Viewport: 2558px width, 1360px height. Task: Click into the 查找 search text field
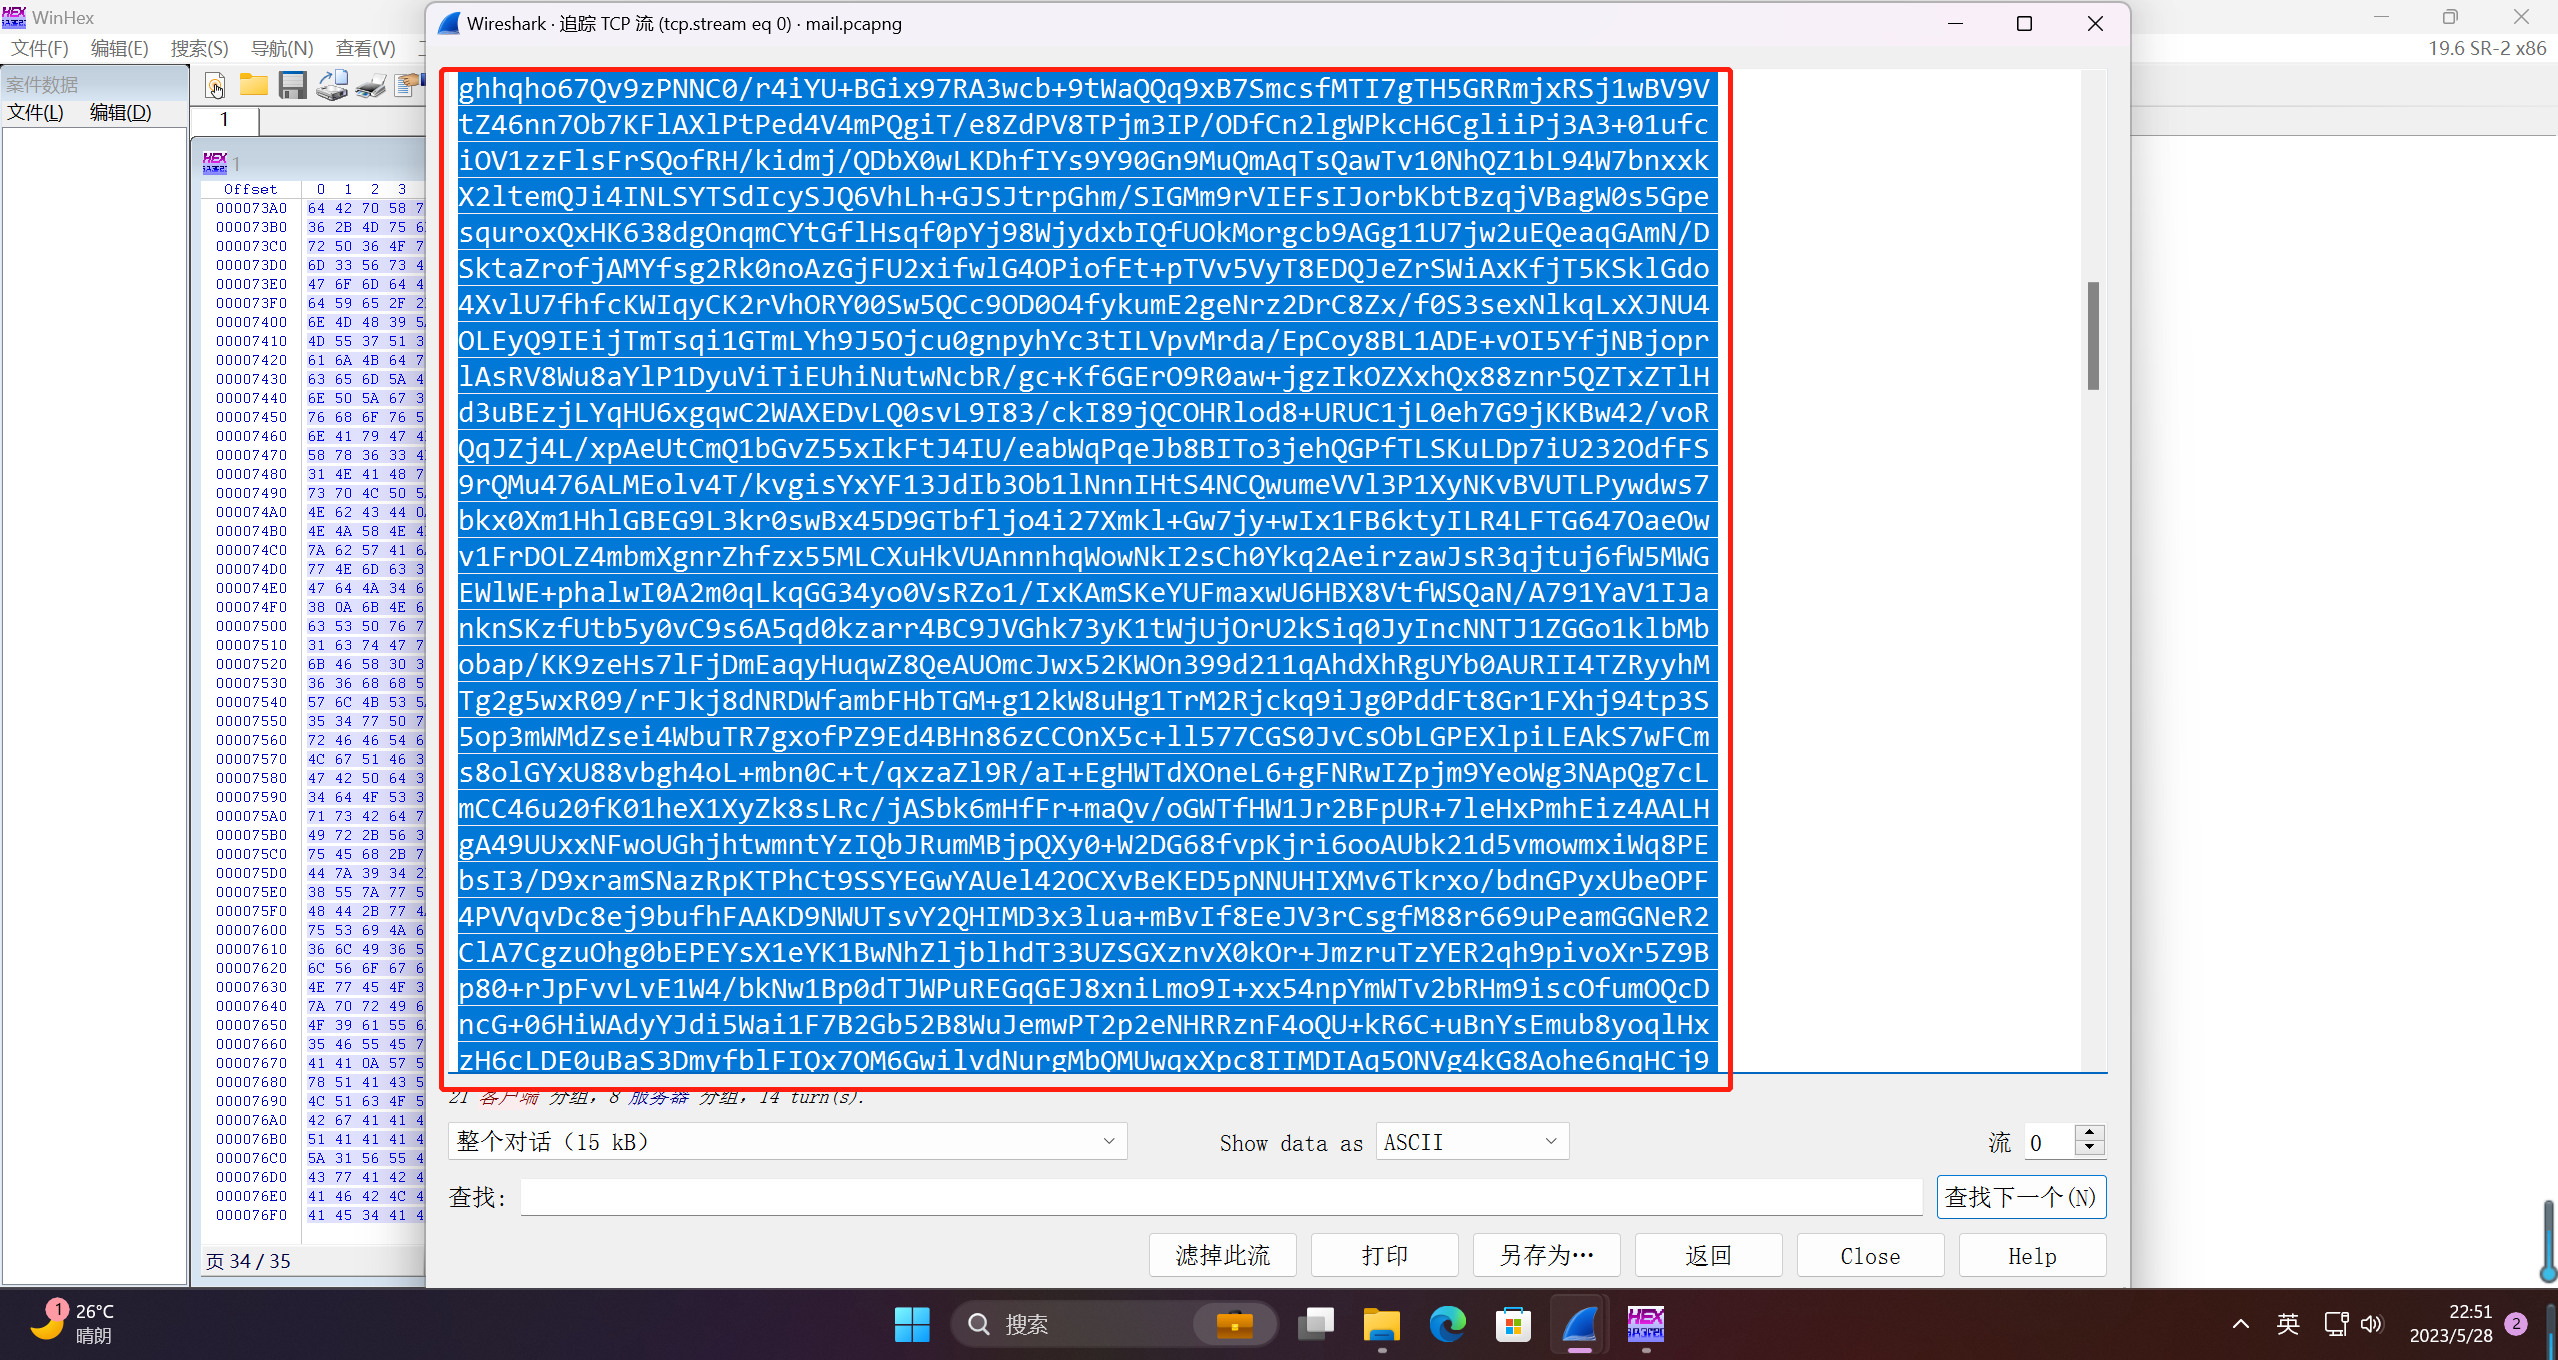[x=1220, y=1197]
